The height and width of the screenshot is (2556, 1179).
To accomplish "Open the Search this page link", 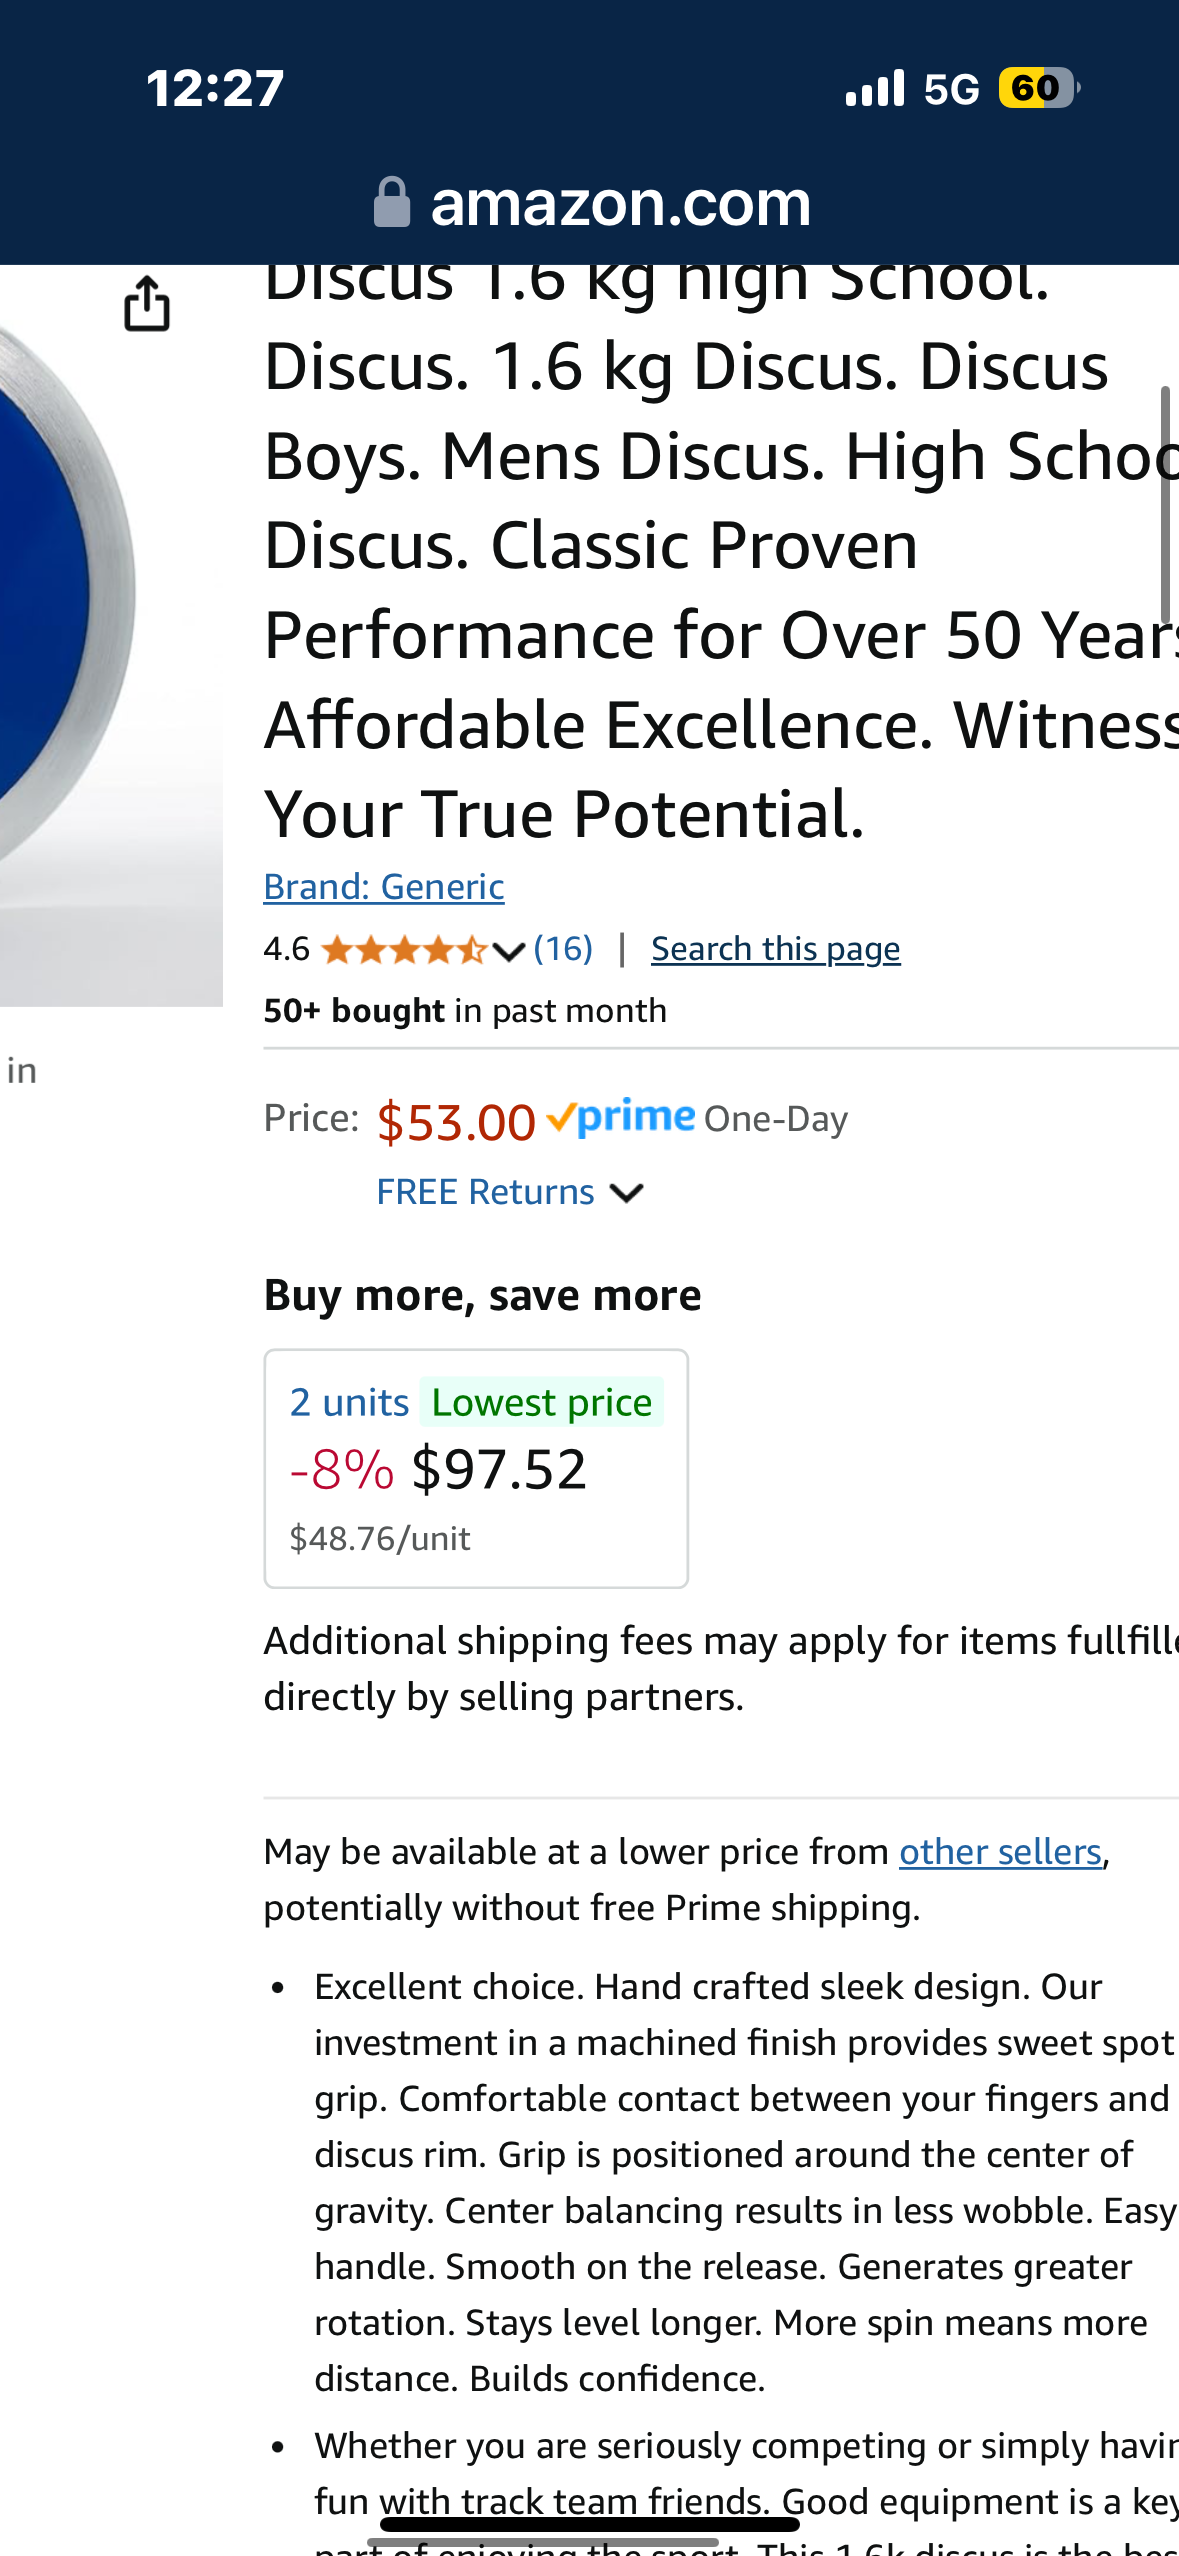I will [x=776, y=948].
